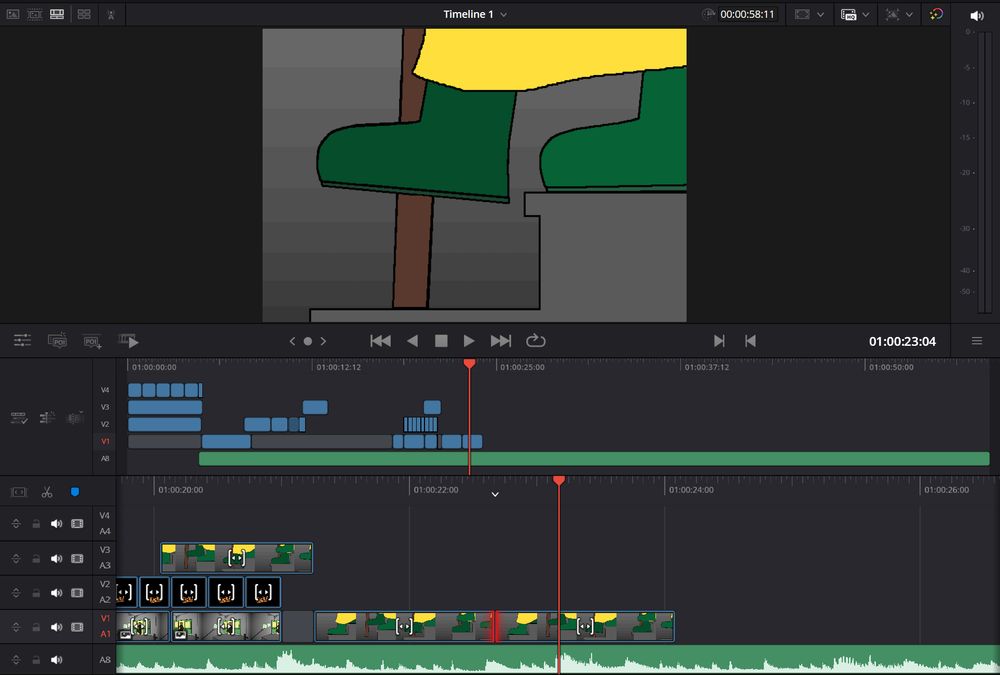The image size is (1000, 675).
Task: Click the Fast Review play icon
Action: [128, 341]
